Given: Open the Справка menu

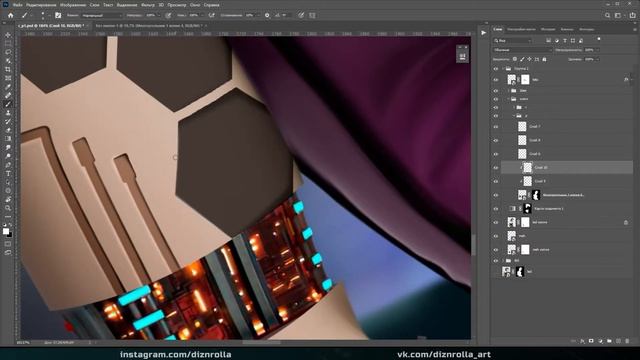Looking at the screenshot, I should pyautogui.click(x=211, y=5).
